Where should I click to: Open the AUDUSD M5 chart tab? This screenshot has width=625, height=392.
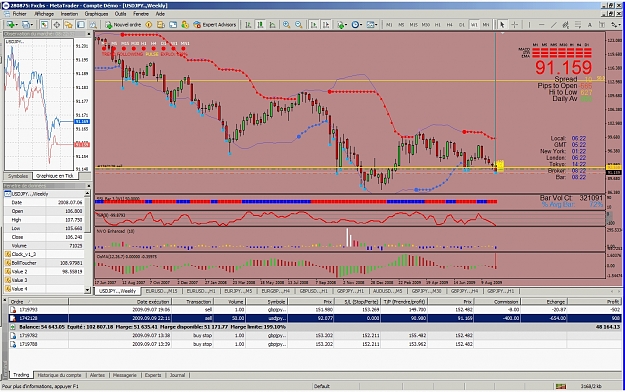tap(388, 291)
